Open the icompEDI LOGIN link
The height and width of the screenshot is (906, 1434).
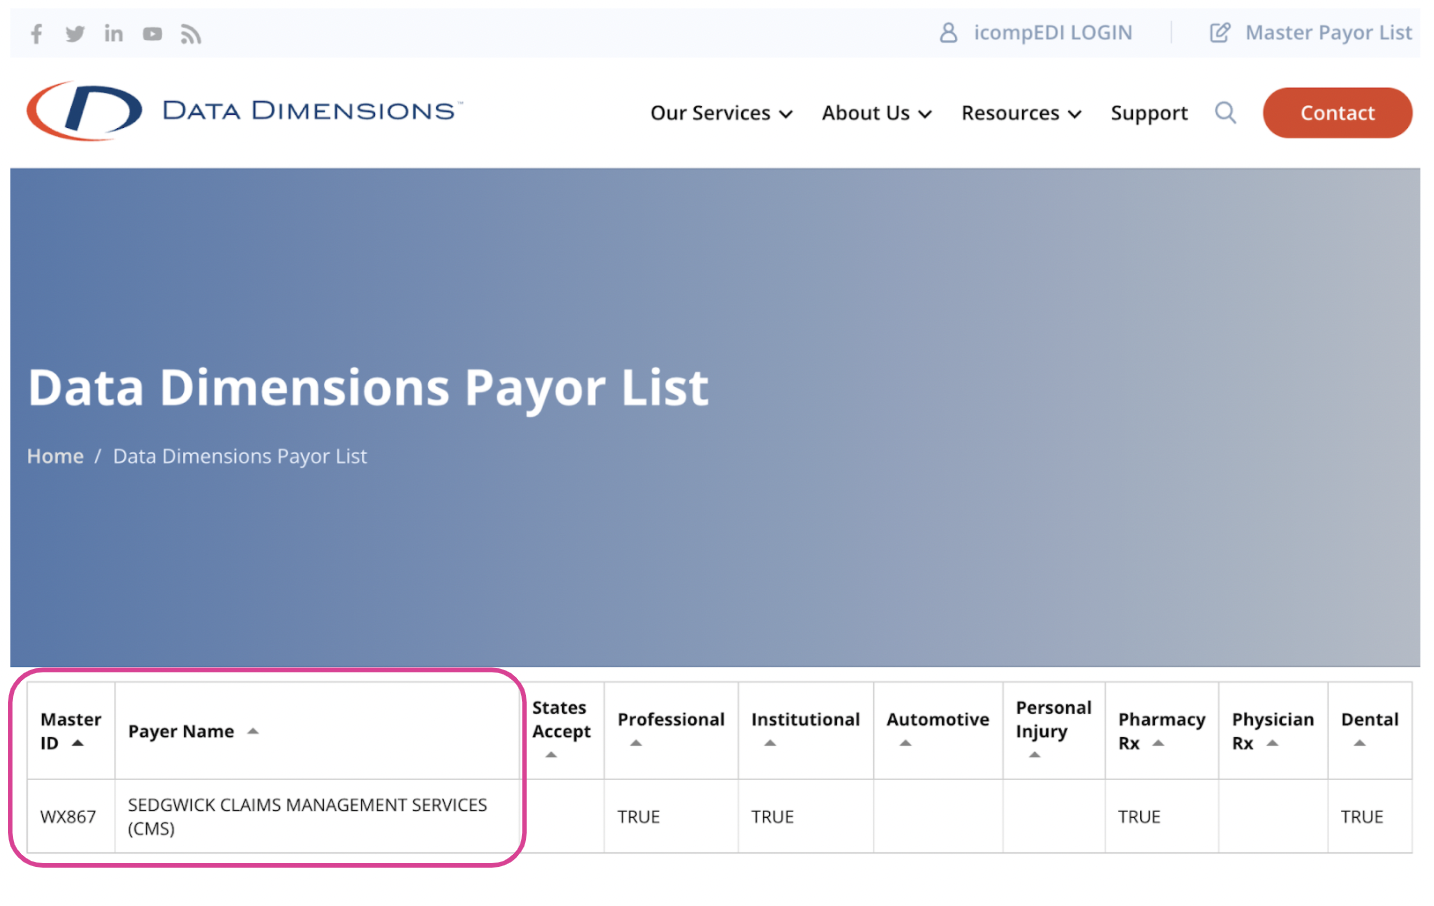click(x=1053, y=33)
